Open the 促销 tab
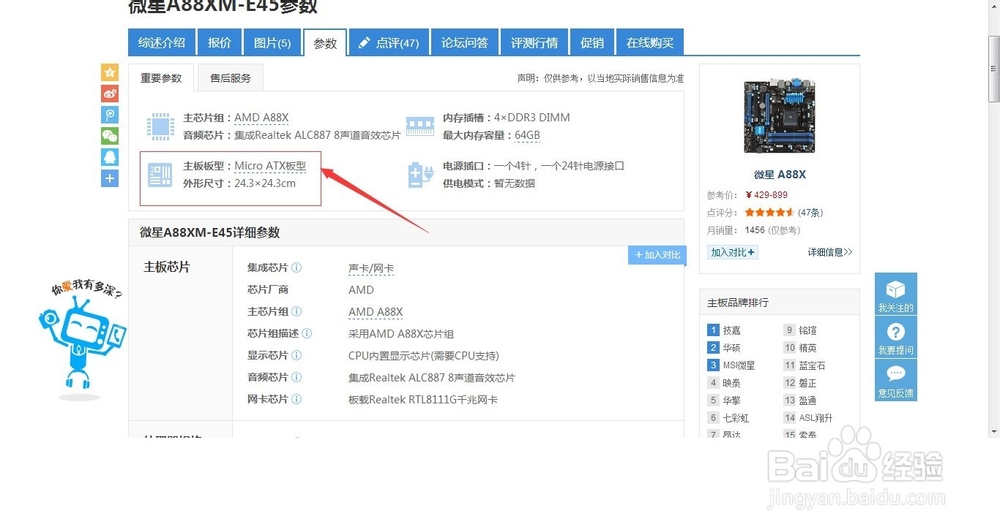 point(592,43)
